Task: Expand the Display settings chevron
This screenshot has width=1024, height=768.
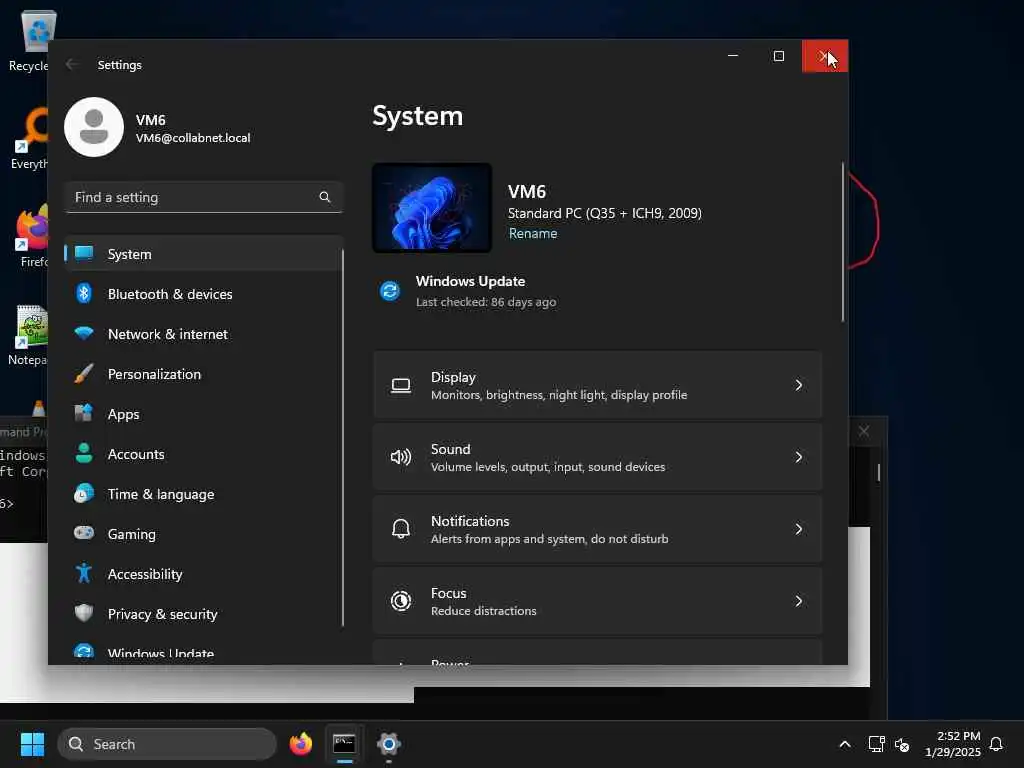Action: [x=798, y=385]
